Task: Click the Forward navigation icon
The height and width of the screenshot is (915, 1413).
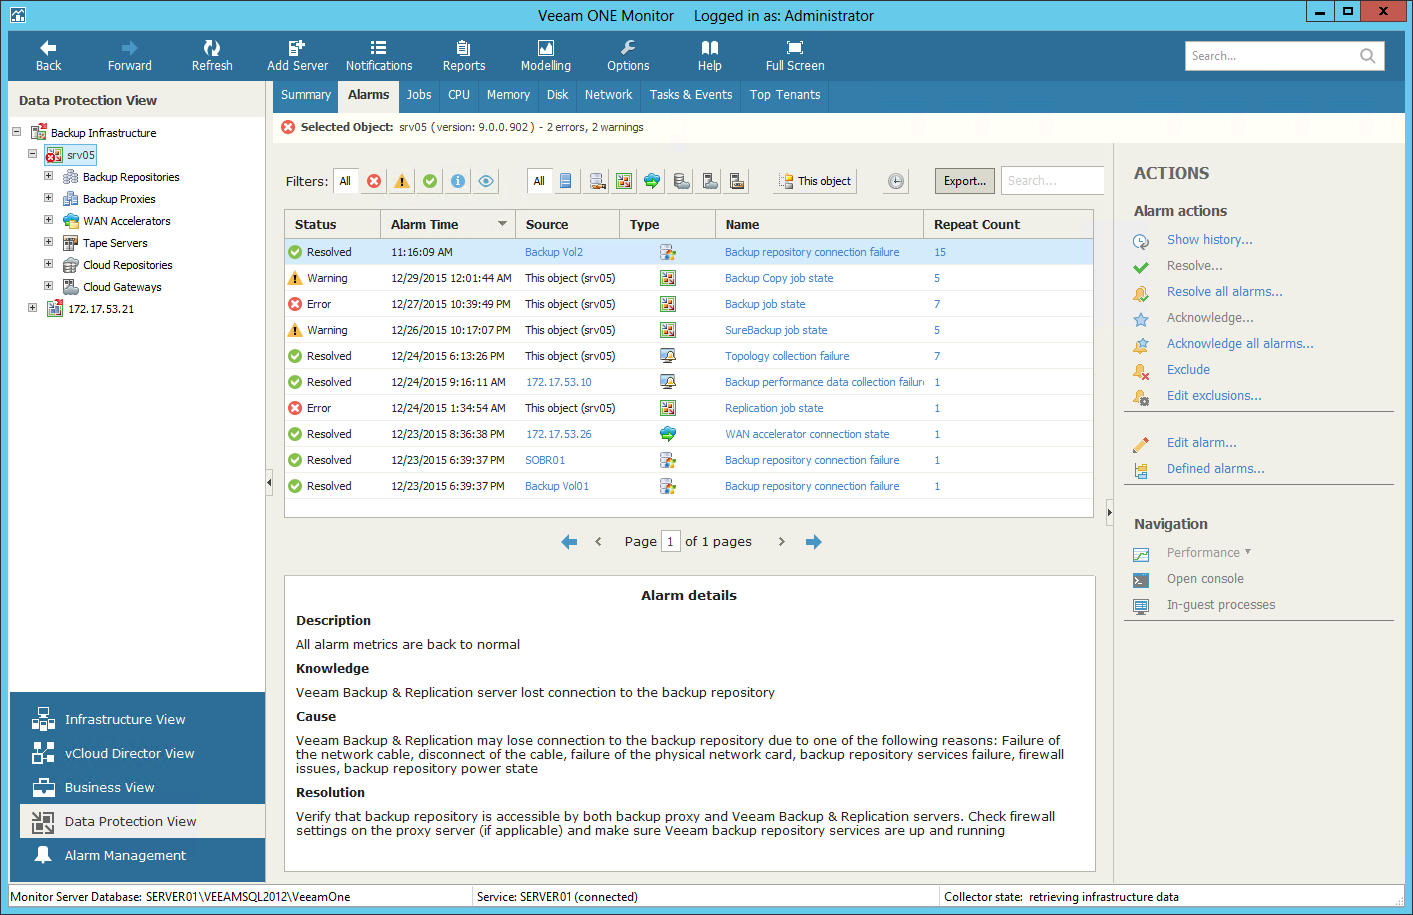Action: [130, 47]
